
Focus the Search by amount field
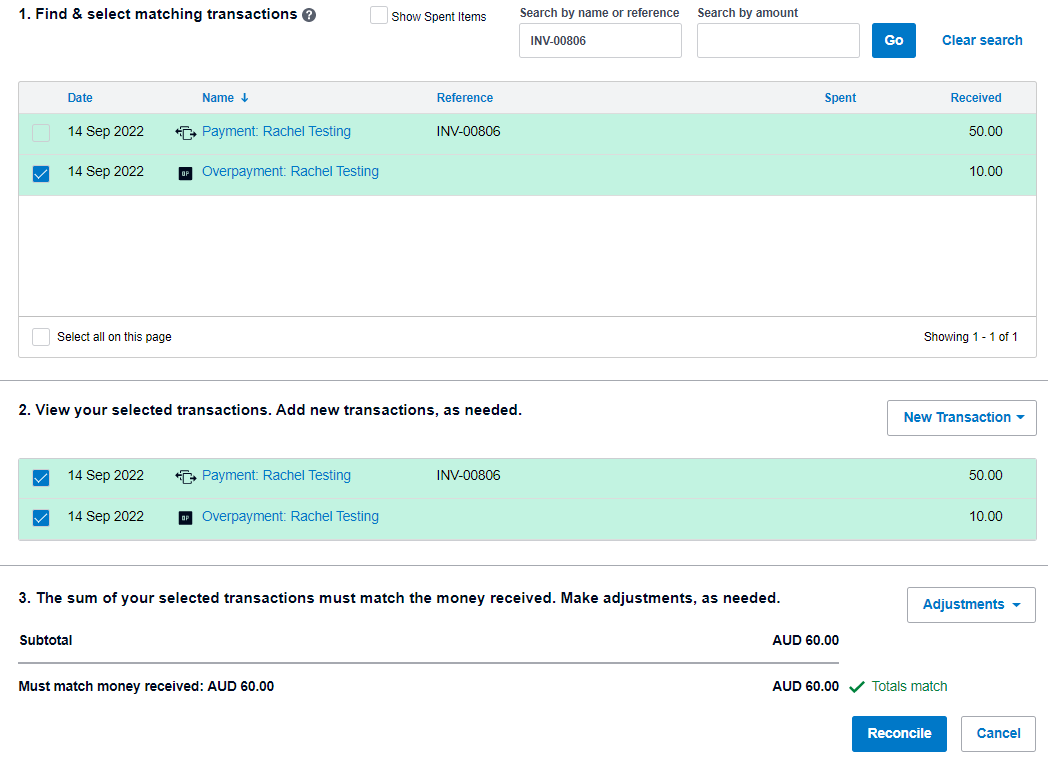[778, 41]
